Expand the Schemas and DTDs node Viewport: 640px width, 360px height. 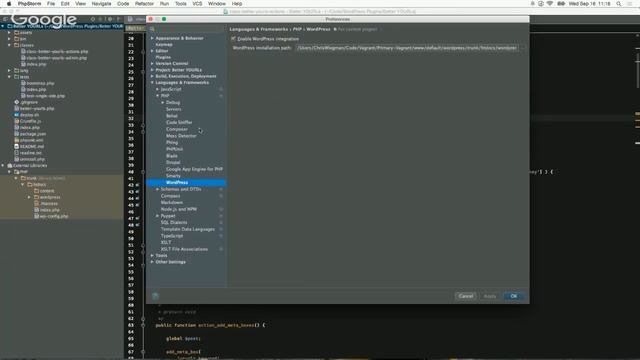click(x=158, y=189)
